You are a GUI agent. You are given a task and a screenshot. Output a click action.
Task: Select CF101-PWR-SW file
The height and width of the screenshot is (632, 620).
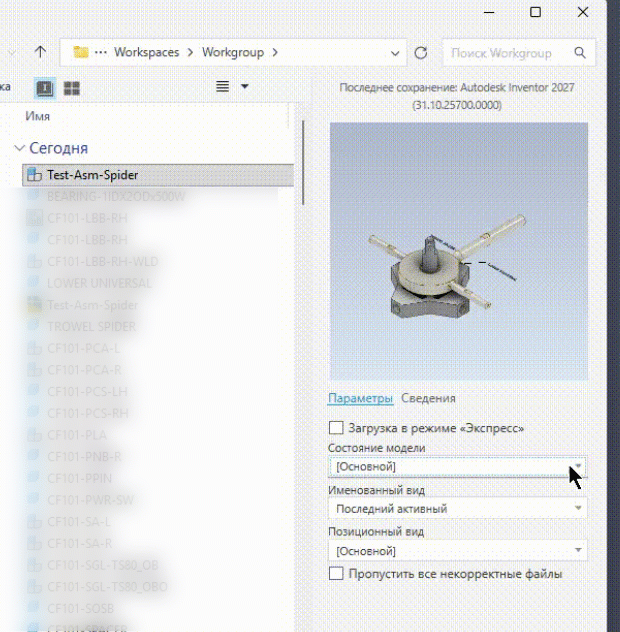pos(90,500)
